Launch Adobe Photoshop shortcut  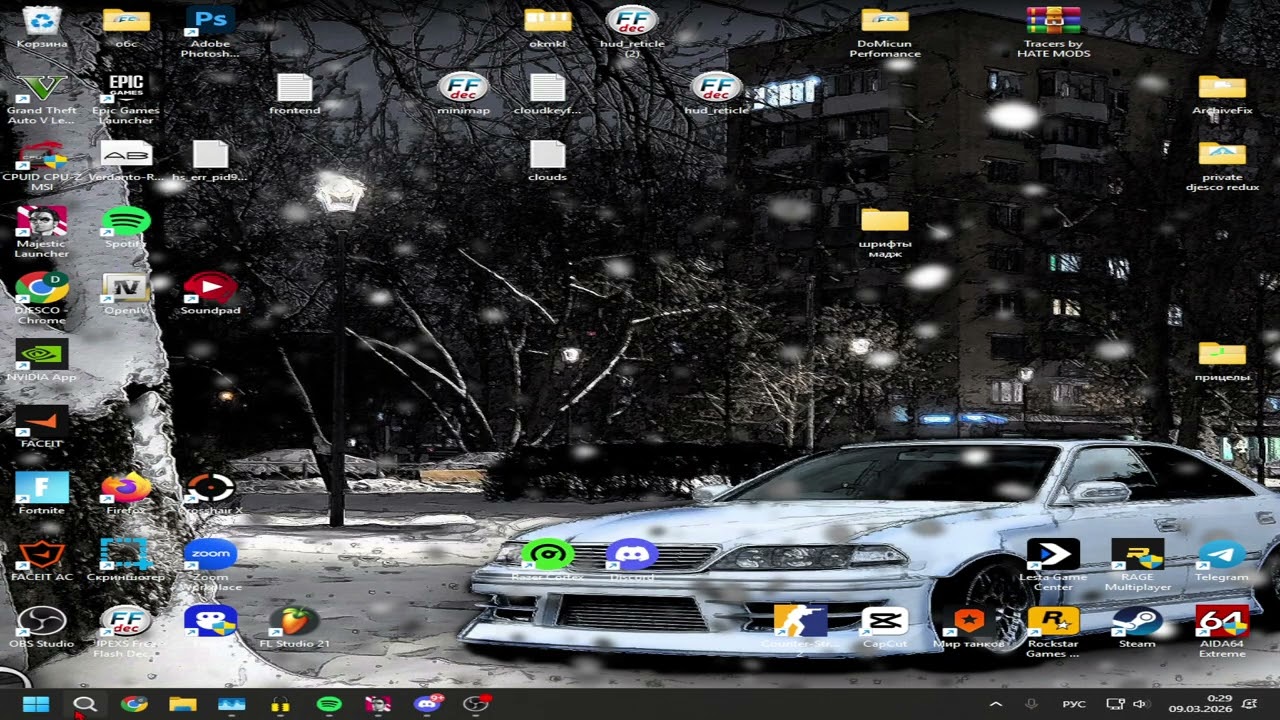tap(210, 31)
